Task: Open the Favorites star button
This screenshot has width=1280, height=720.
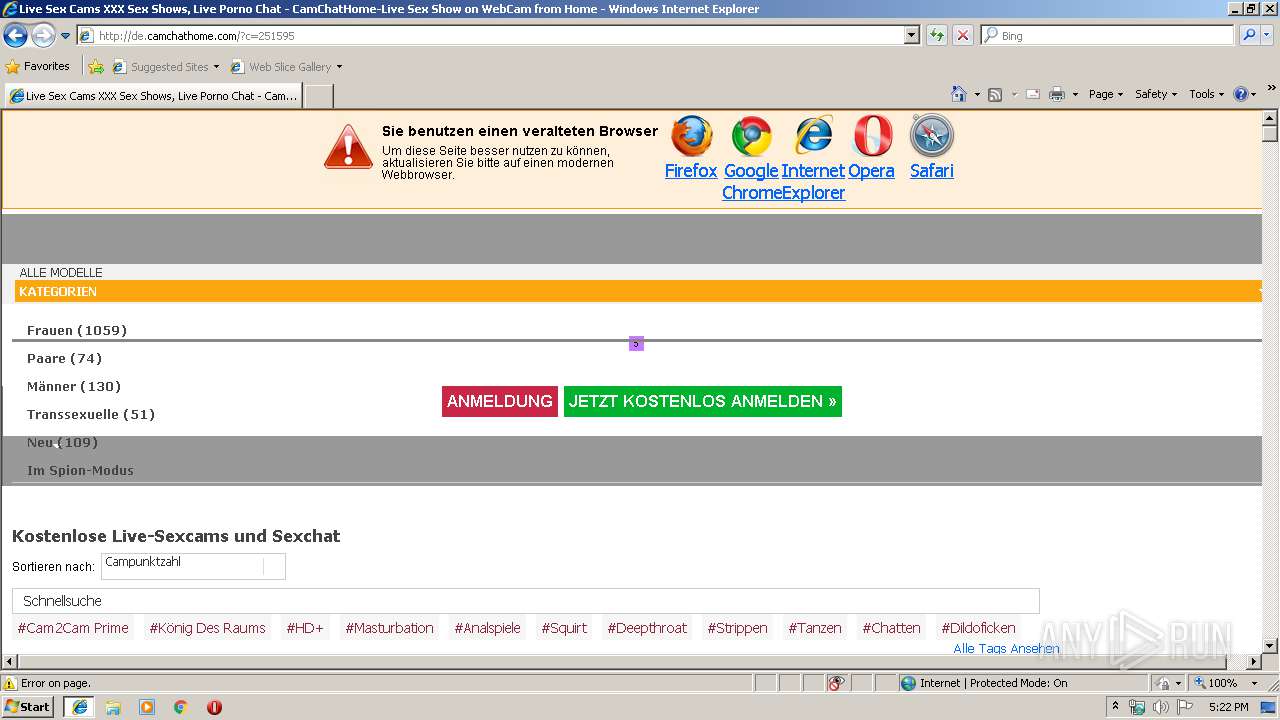Action: (37, 66)
